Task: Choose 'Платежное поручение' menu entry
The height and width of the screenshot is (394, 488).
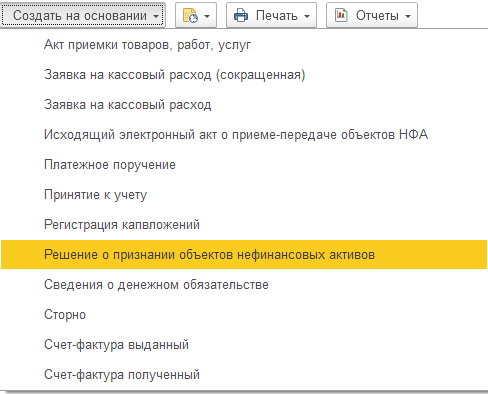Action: (244, 165)
